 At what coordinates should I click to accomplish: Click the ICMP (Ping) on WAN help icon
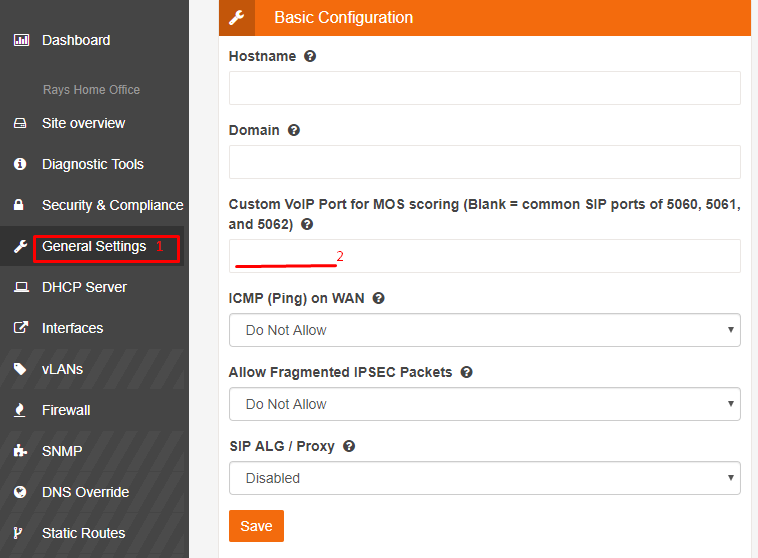point(379,298)
